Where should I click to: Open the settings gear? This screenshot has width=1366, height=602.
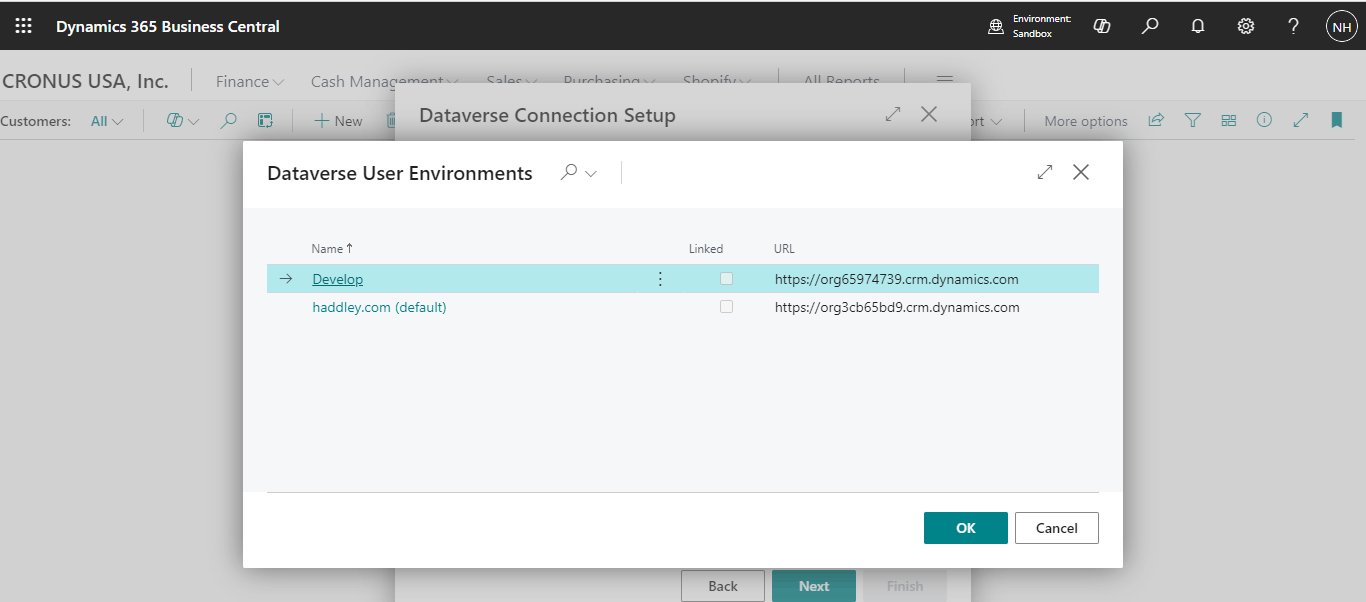coord(1246,27)
